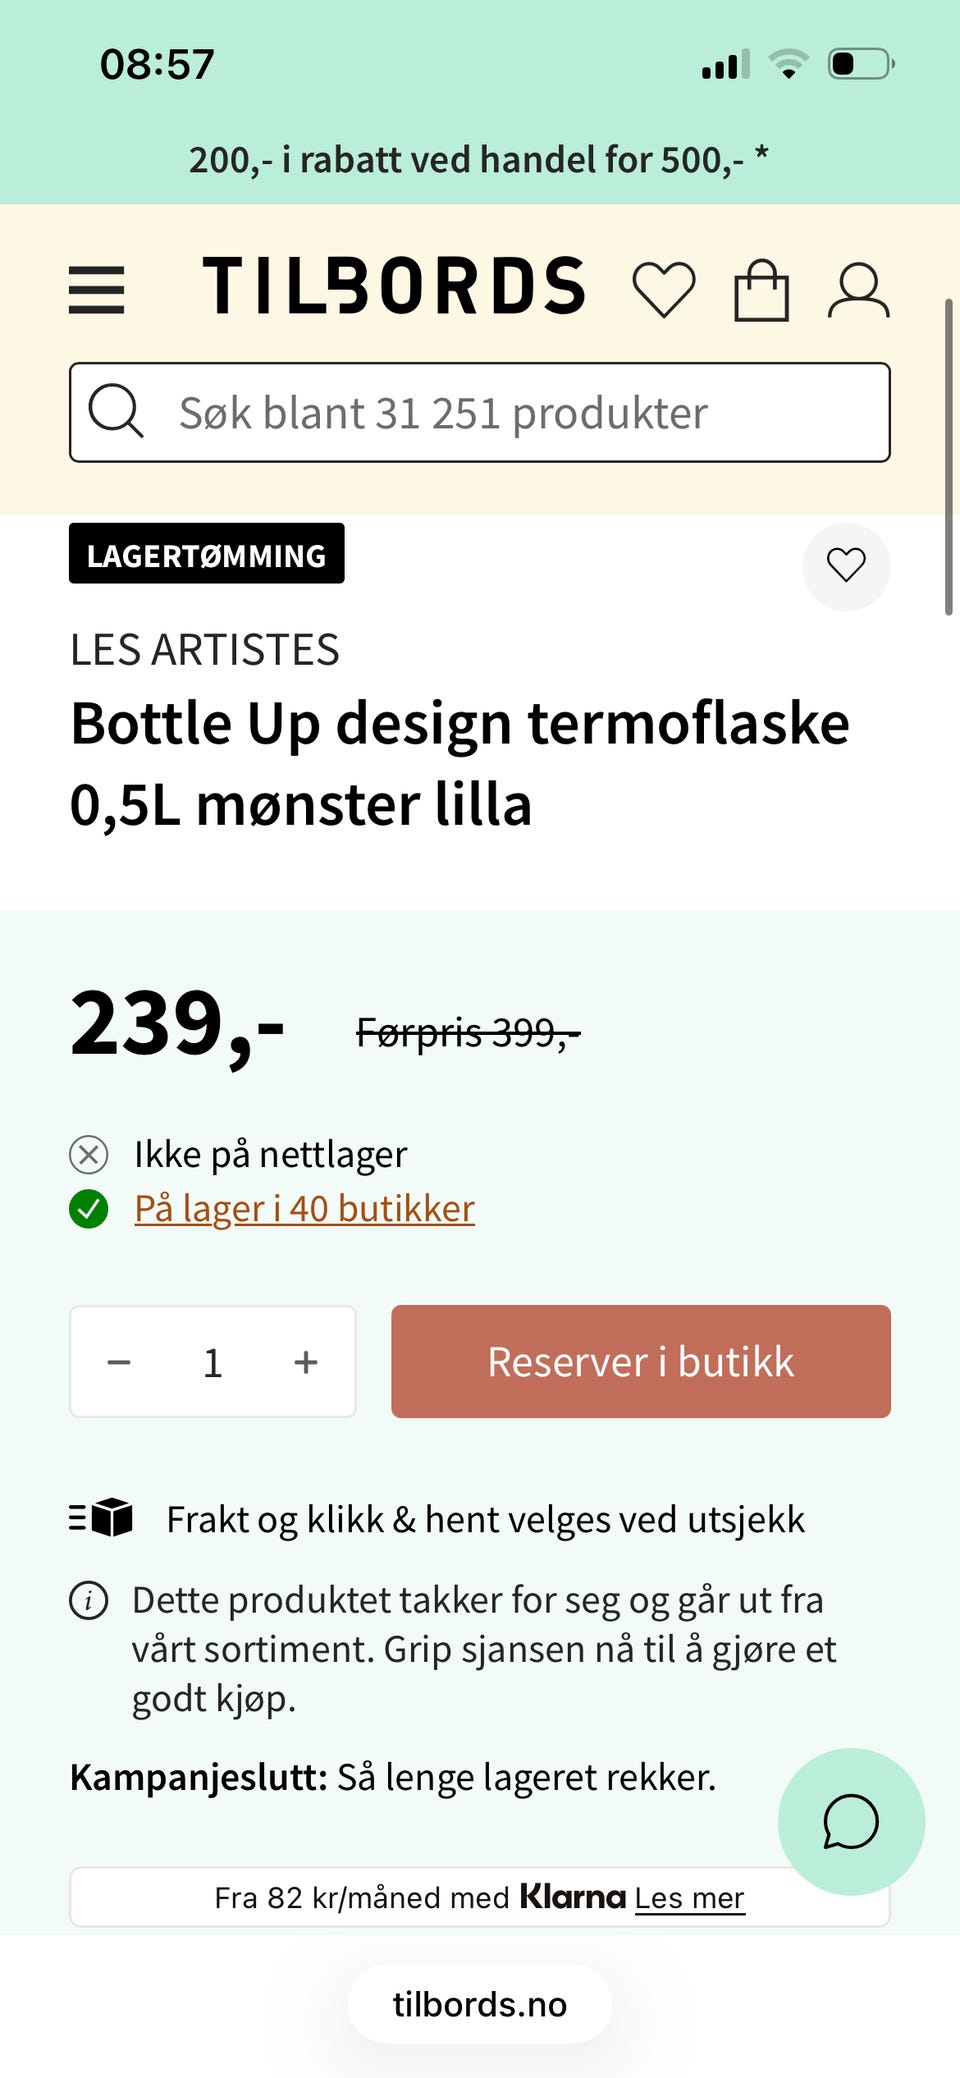
Task: Click the LAGERTØMMING badge
Action: click(207, 554)
